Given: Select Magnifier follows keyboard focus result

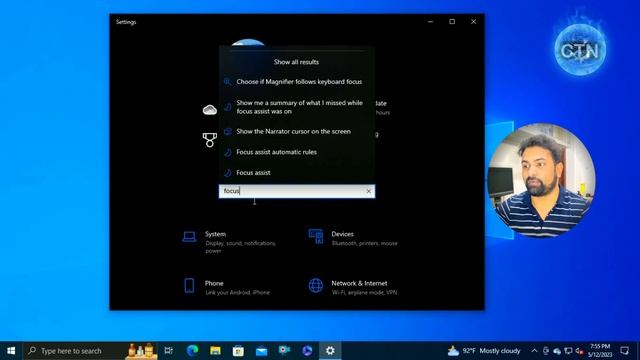Looking at the screenshot, I should pos(297,82).
